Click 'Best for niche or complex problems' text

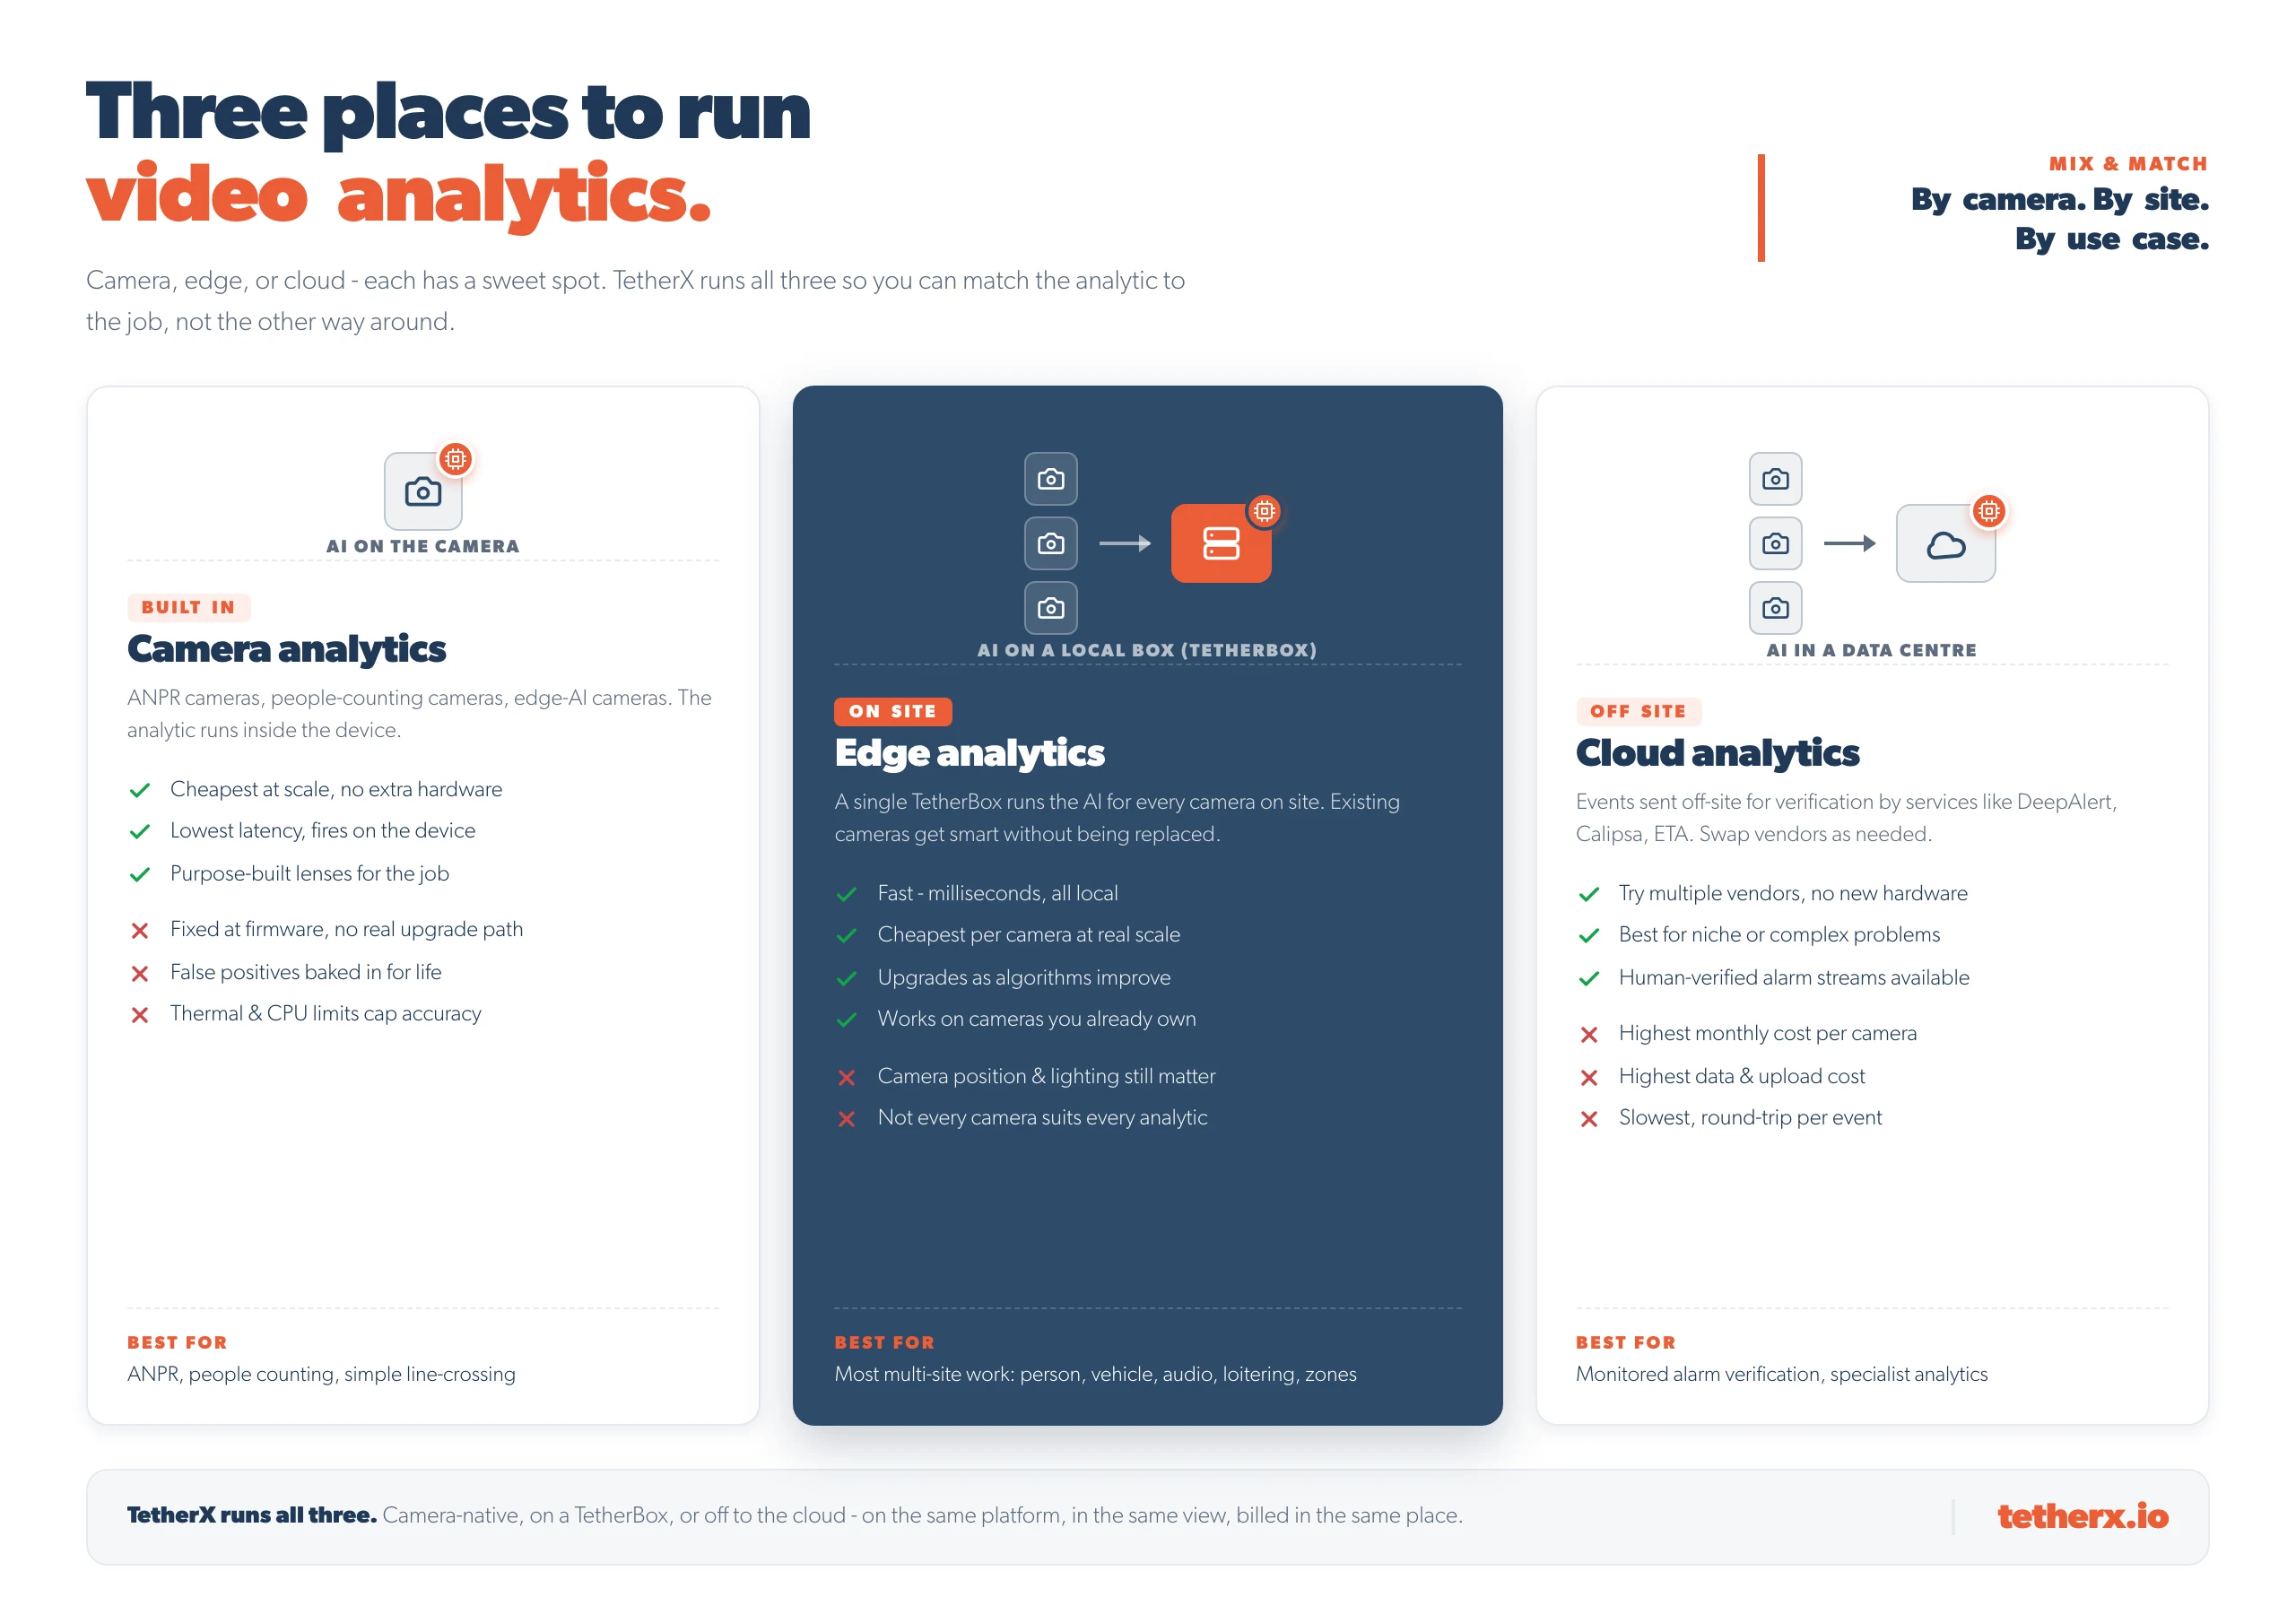(1780, 934)
